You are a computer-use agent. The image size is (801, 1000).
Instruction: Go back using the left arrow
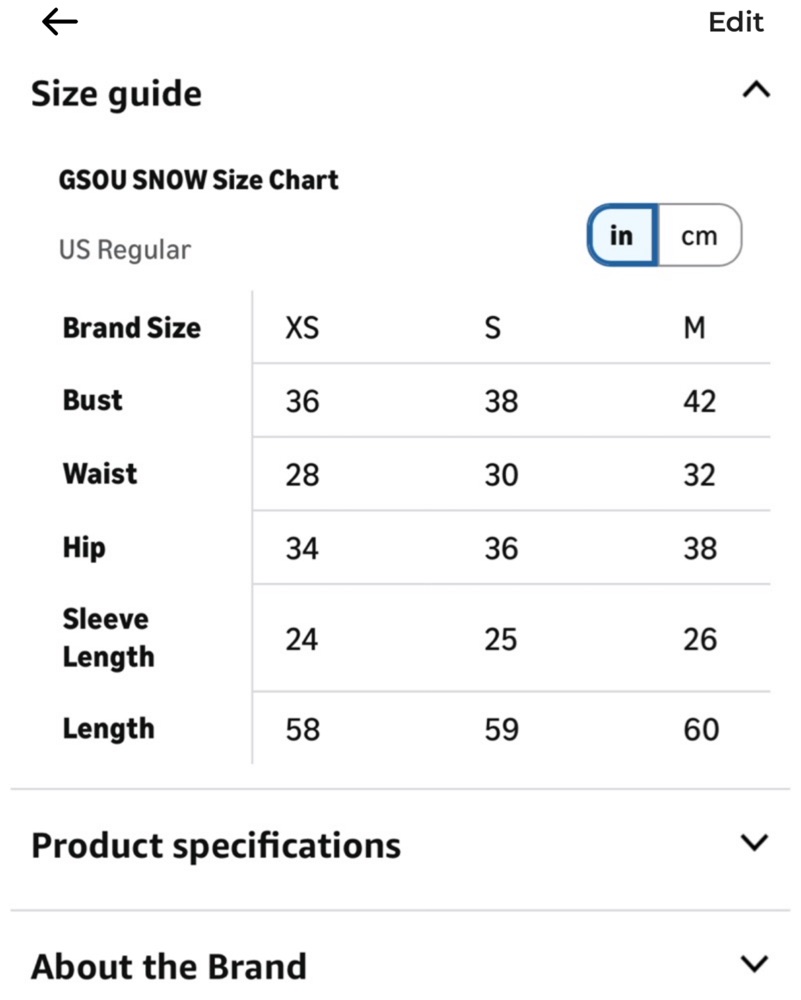[x=60, y=22]
